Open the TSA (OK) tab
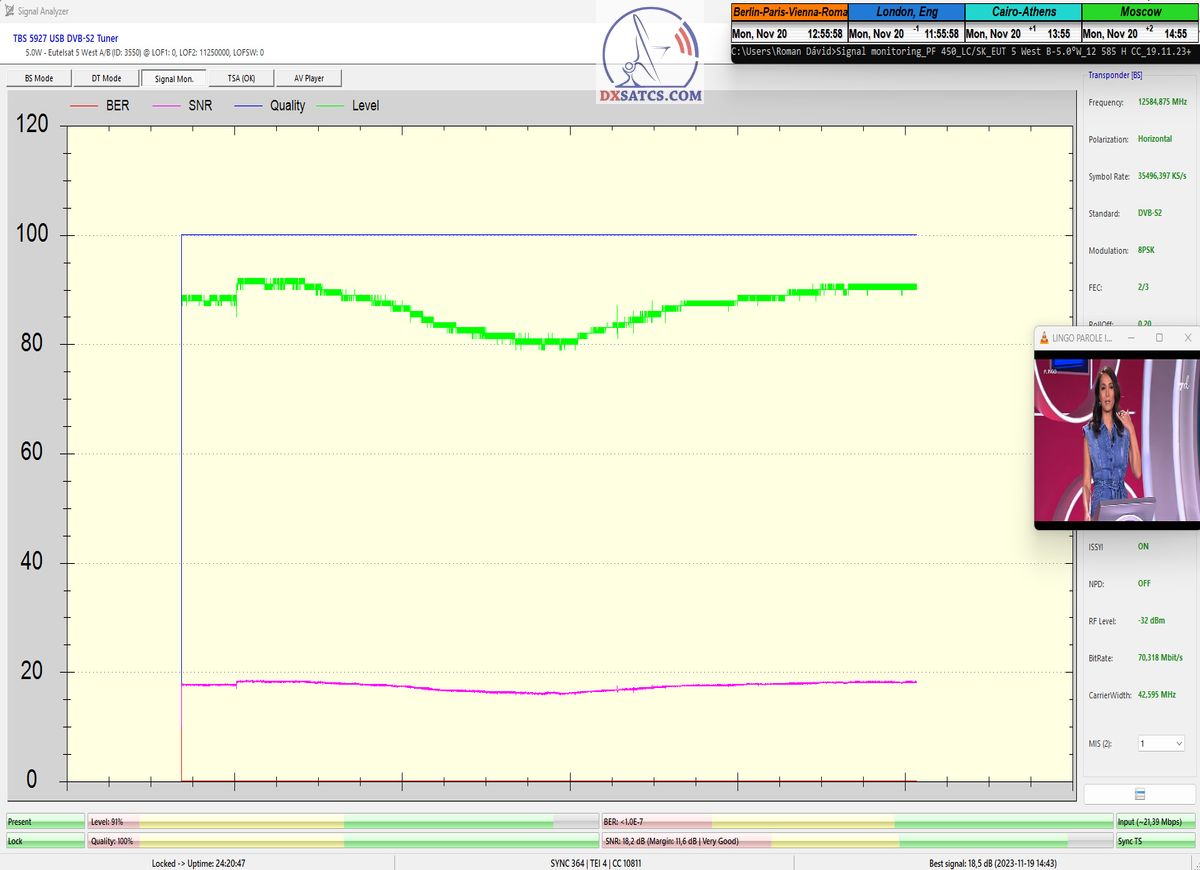Image resolution: width=1200 pixels, height=870 pixels. click(x=241, y=78)
